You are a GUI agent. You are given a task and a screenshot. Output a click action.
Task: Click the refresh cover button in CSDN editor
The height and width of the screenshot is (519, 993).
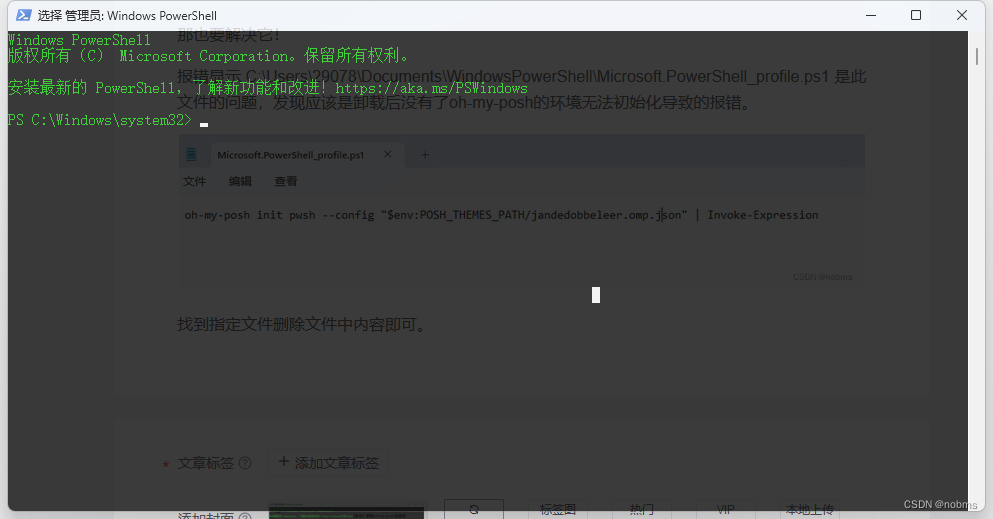coord(474,509)
